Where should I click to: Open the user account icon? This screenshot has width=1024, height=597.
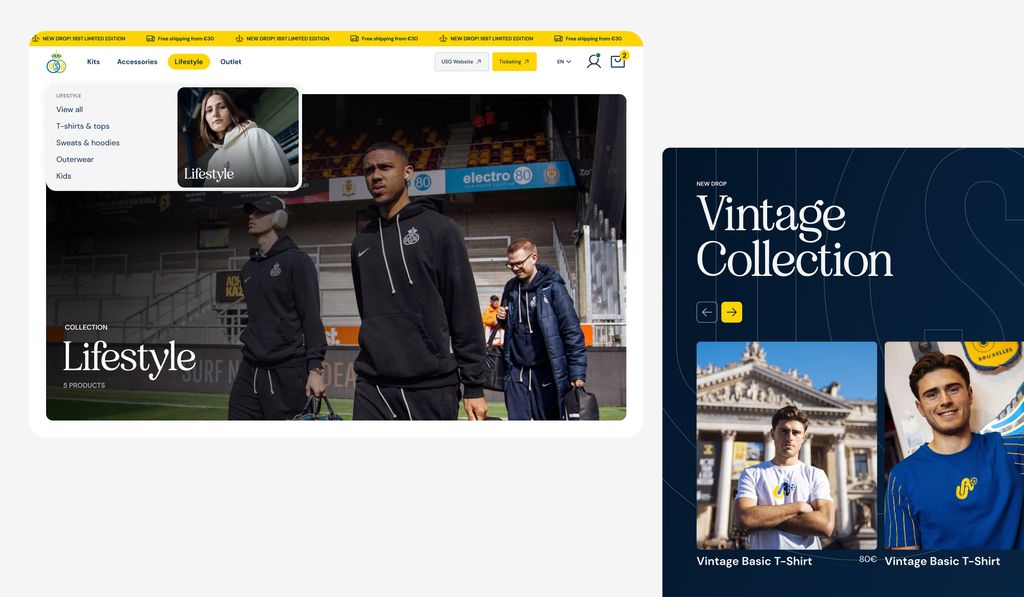pyautogui.click(x=593, y=61)
